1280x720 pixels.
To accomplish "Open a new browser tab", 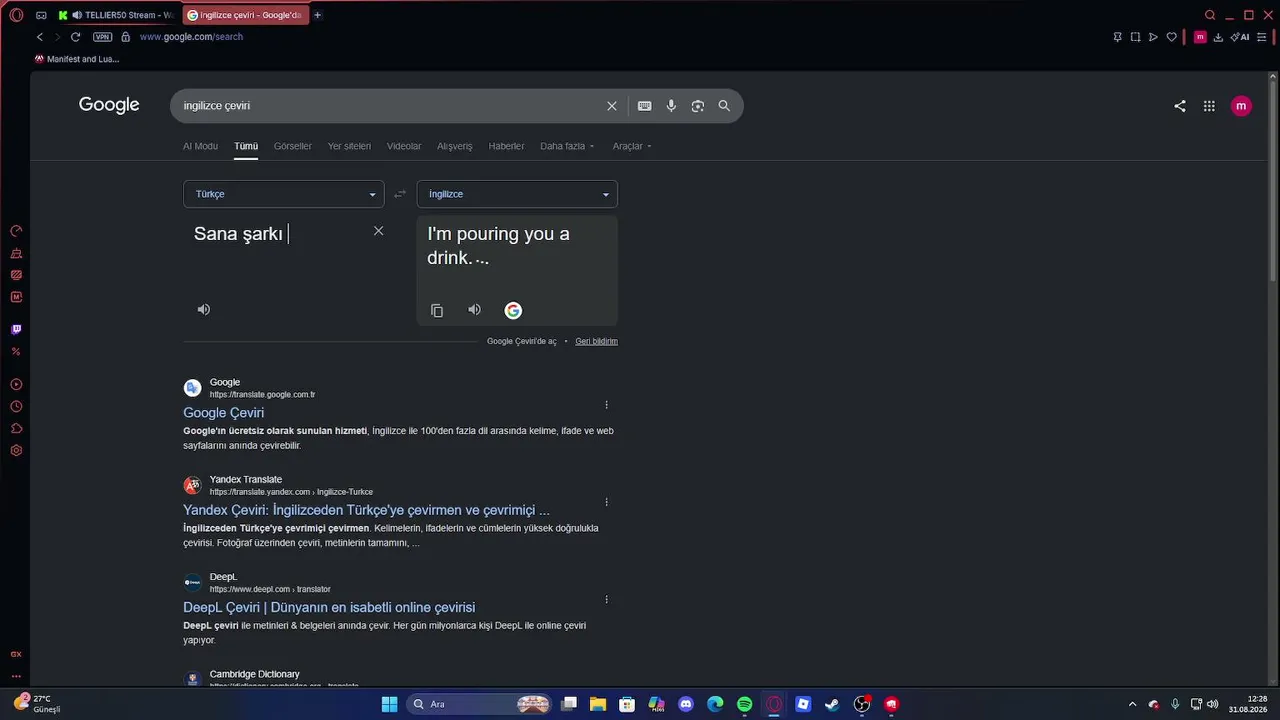I will 318,15.
